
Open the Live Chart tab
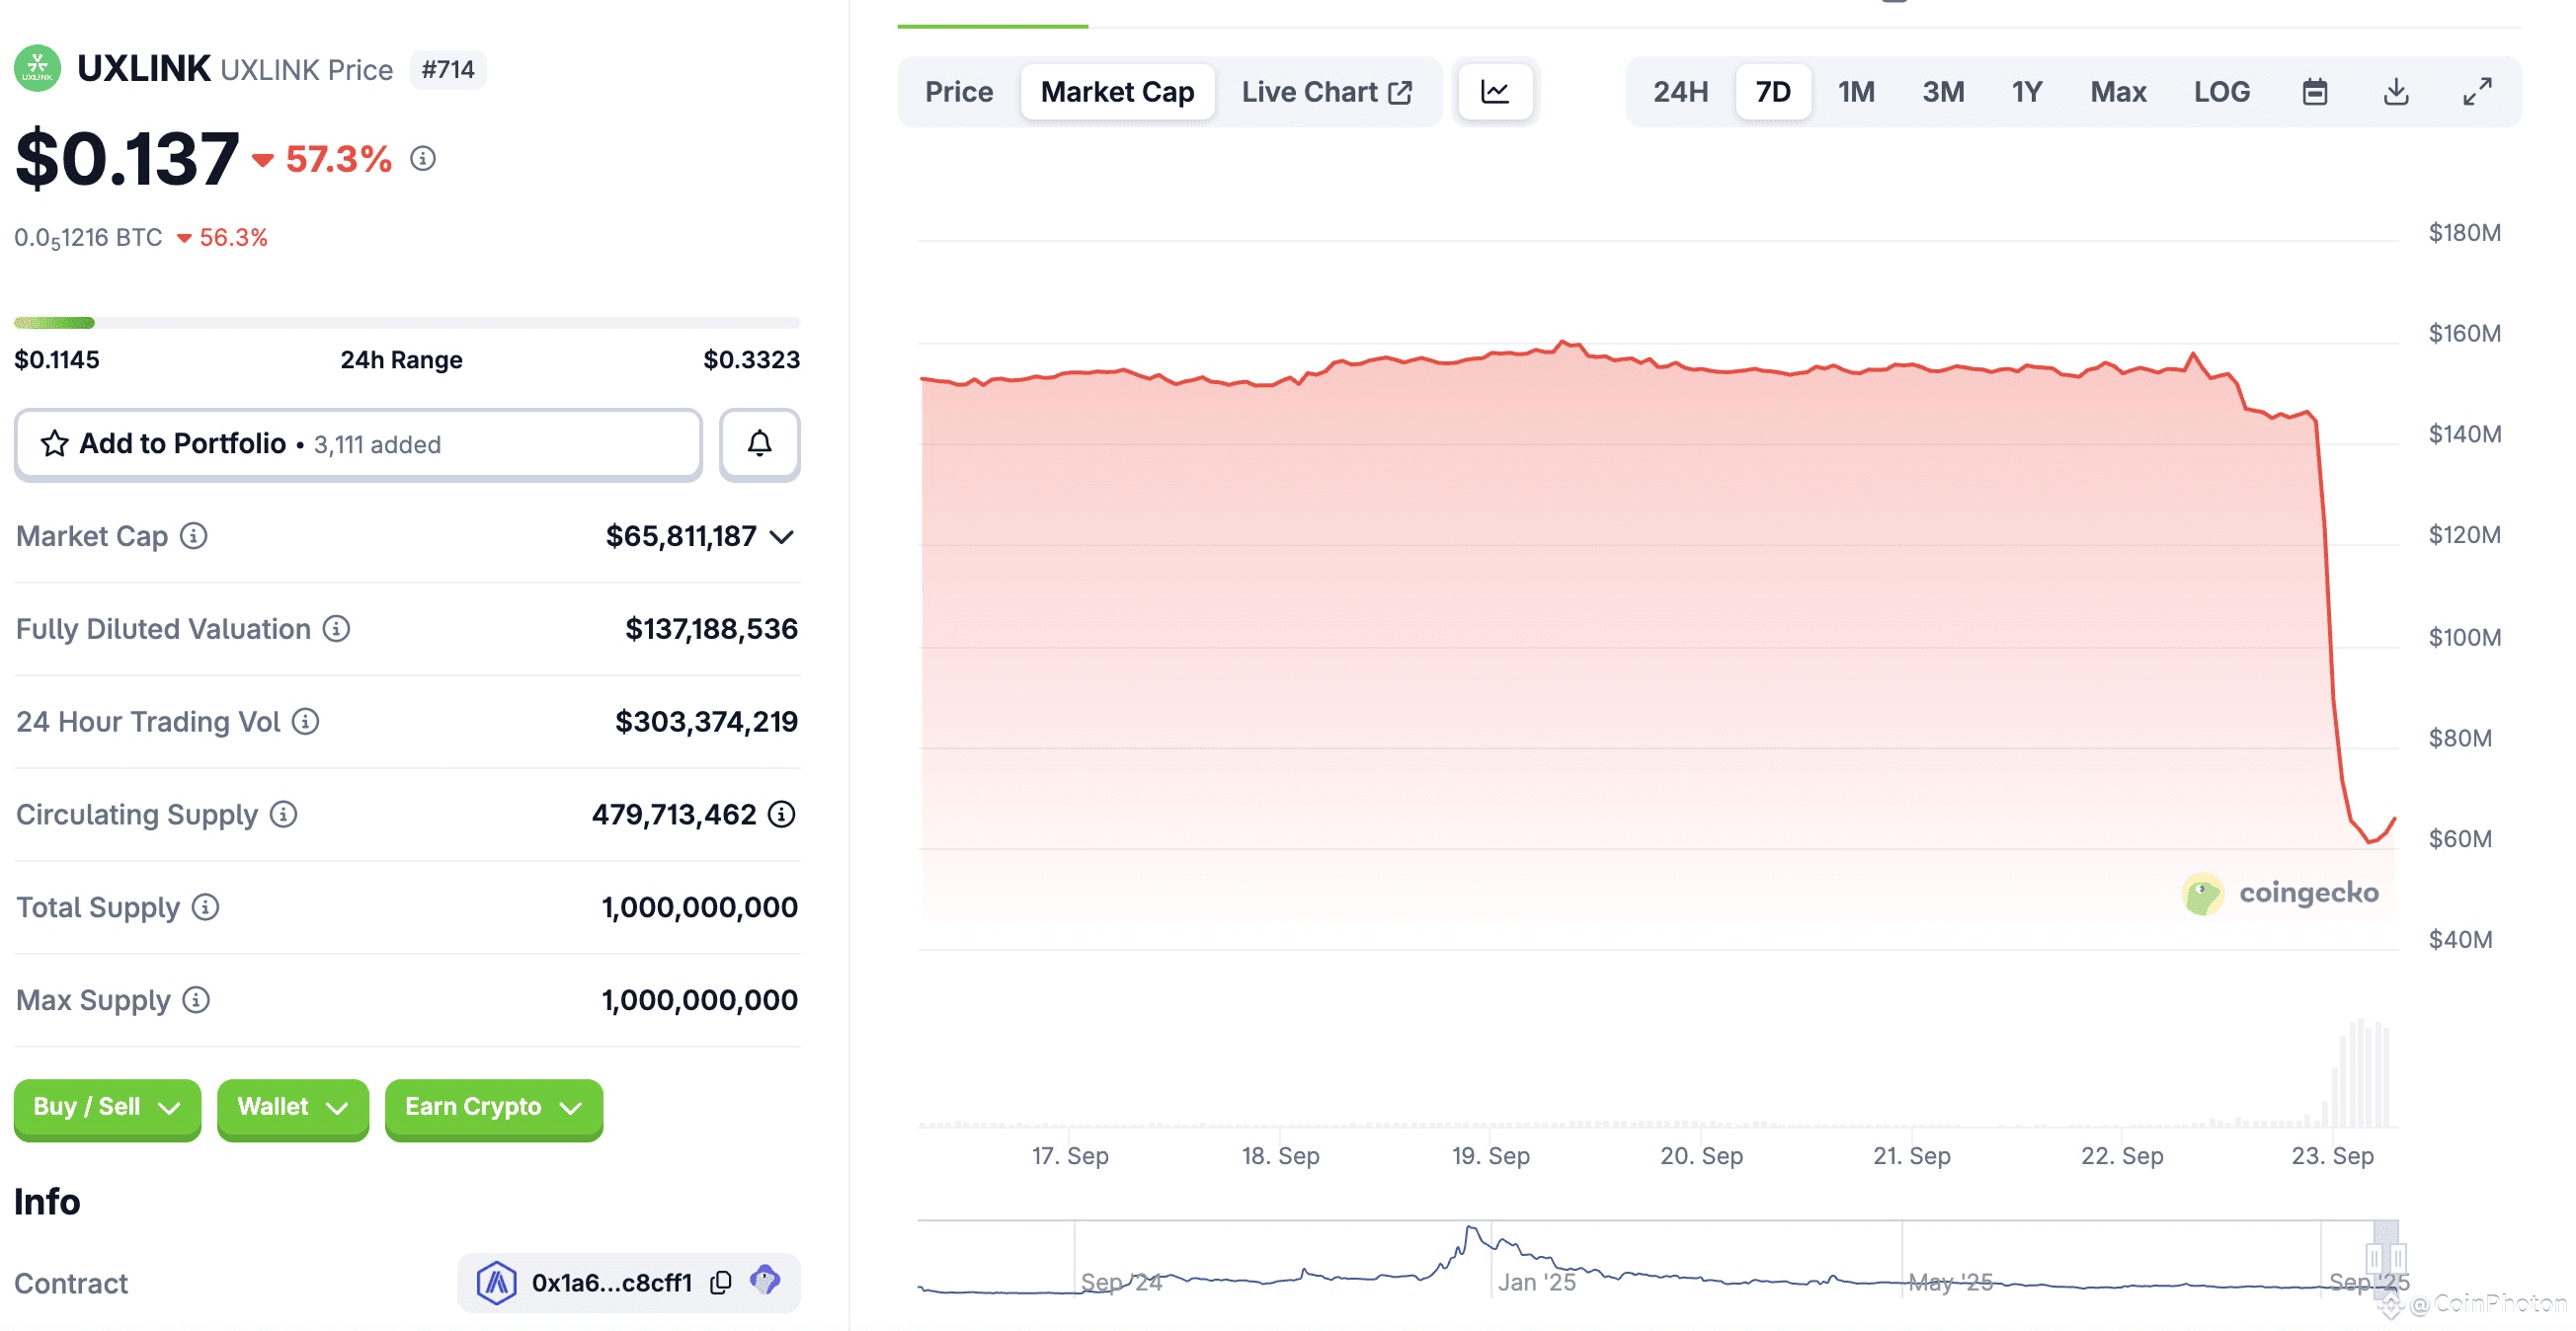tap(1325, 91)
